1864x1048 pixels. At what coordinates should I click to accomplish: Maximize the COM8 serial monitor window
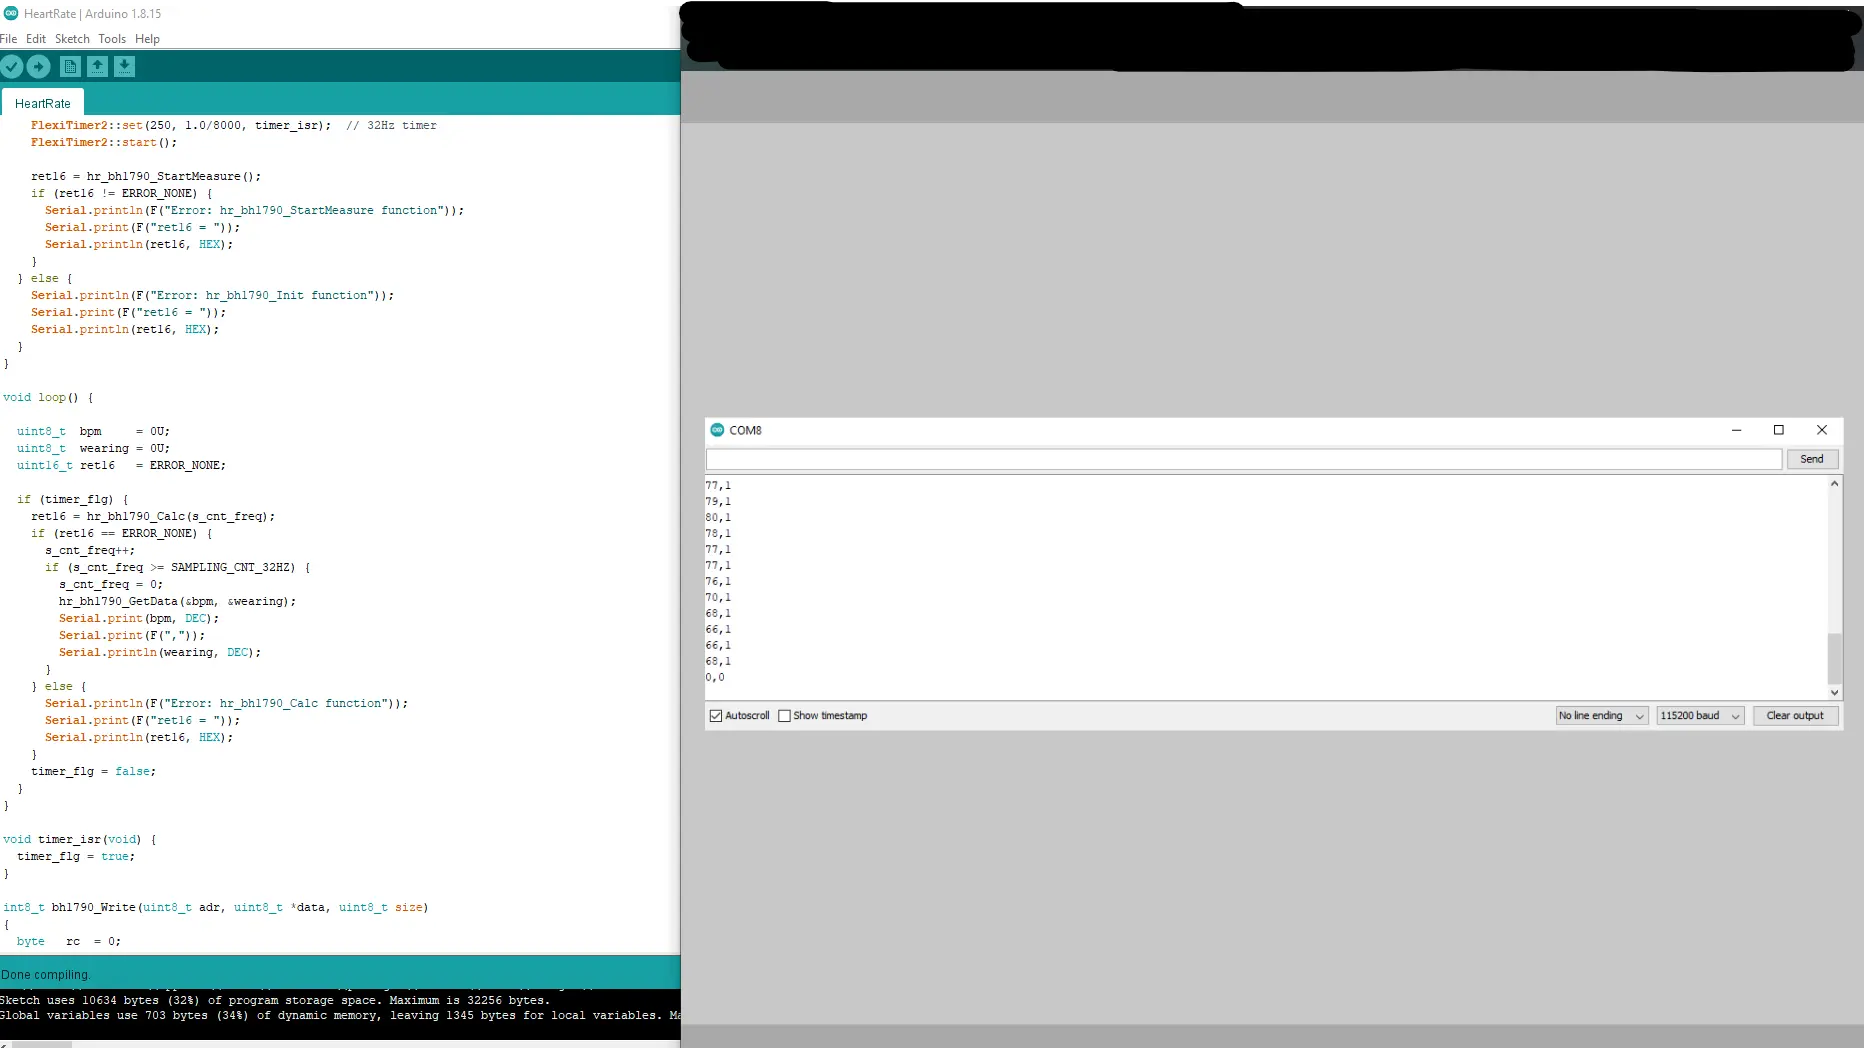(x=1778, y=430)
